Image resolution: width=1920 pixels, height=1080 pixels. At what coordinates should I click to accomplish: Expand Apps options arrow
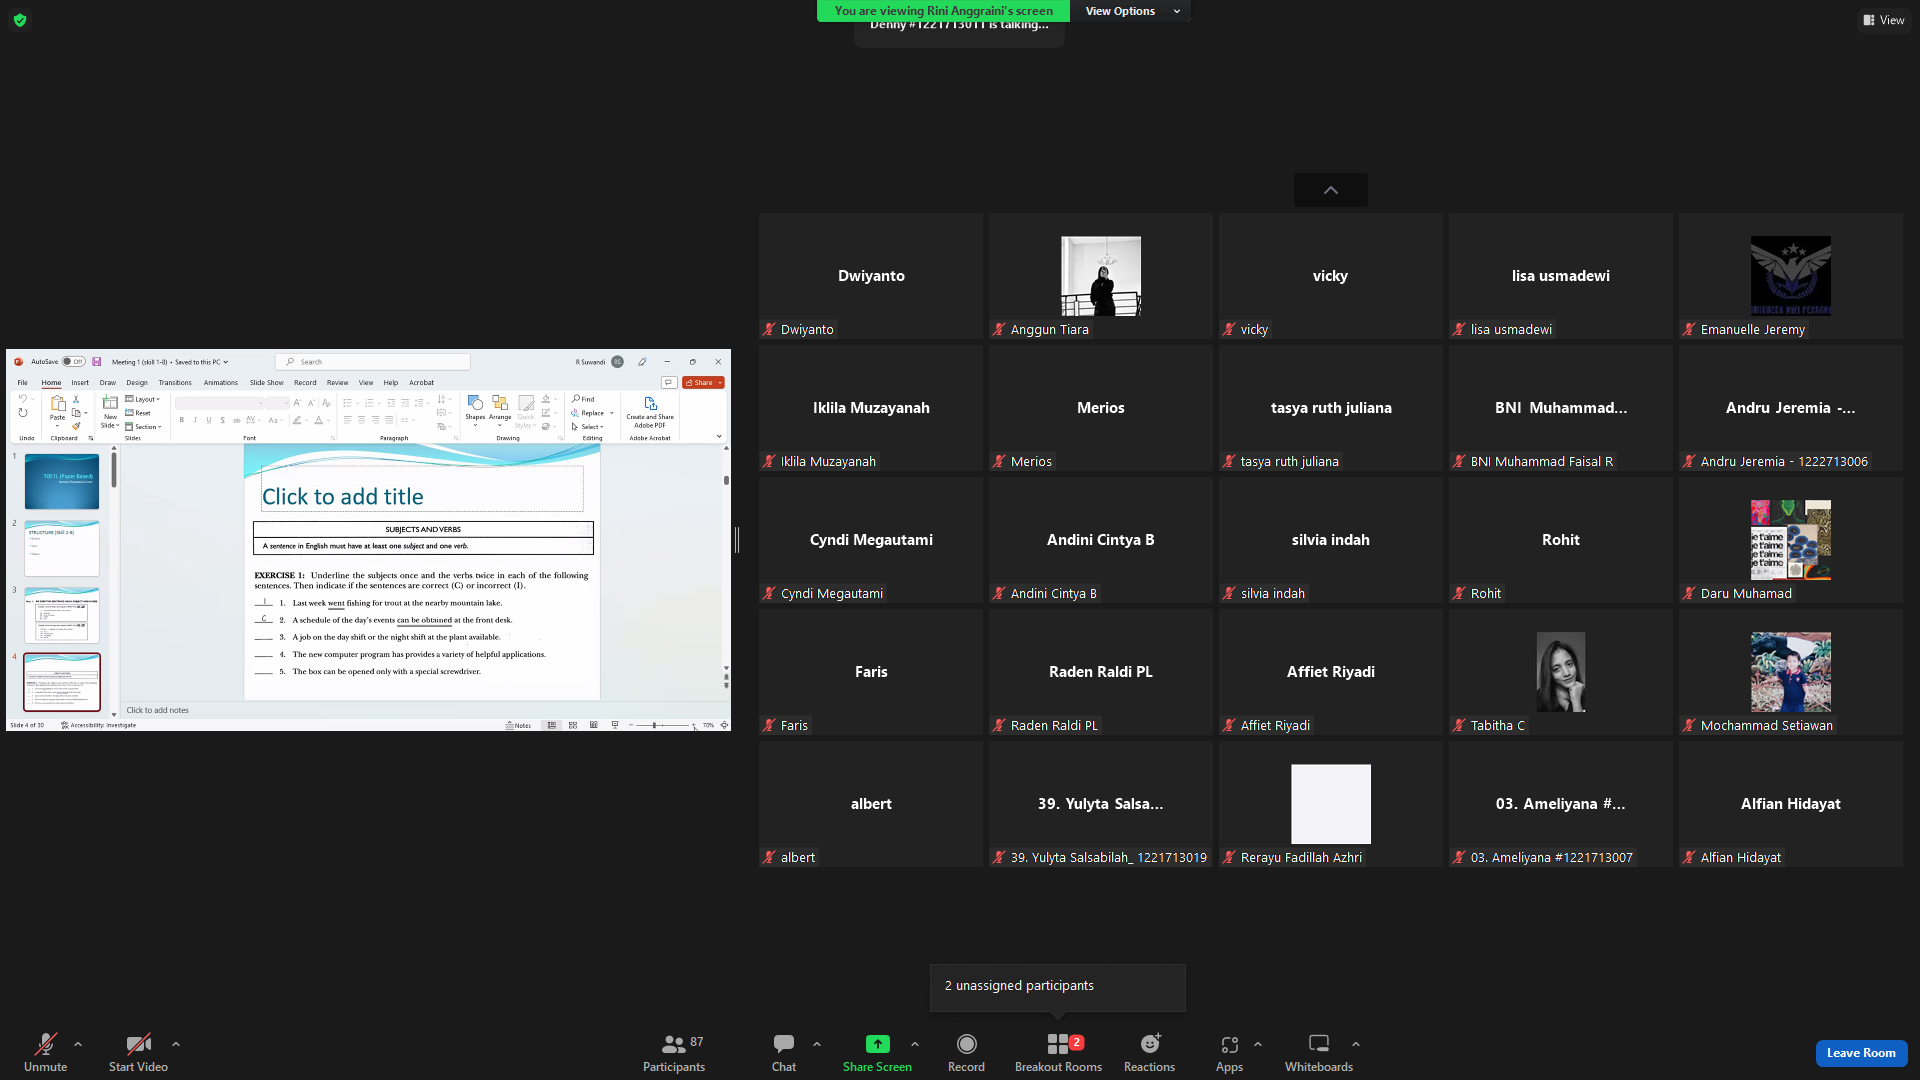(x=1258, y=1044)
